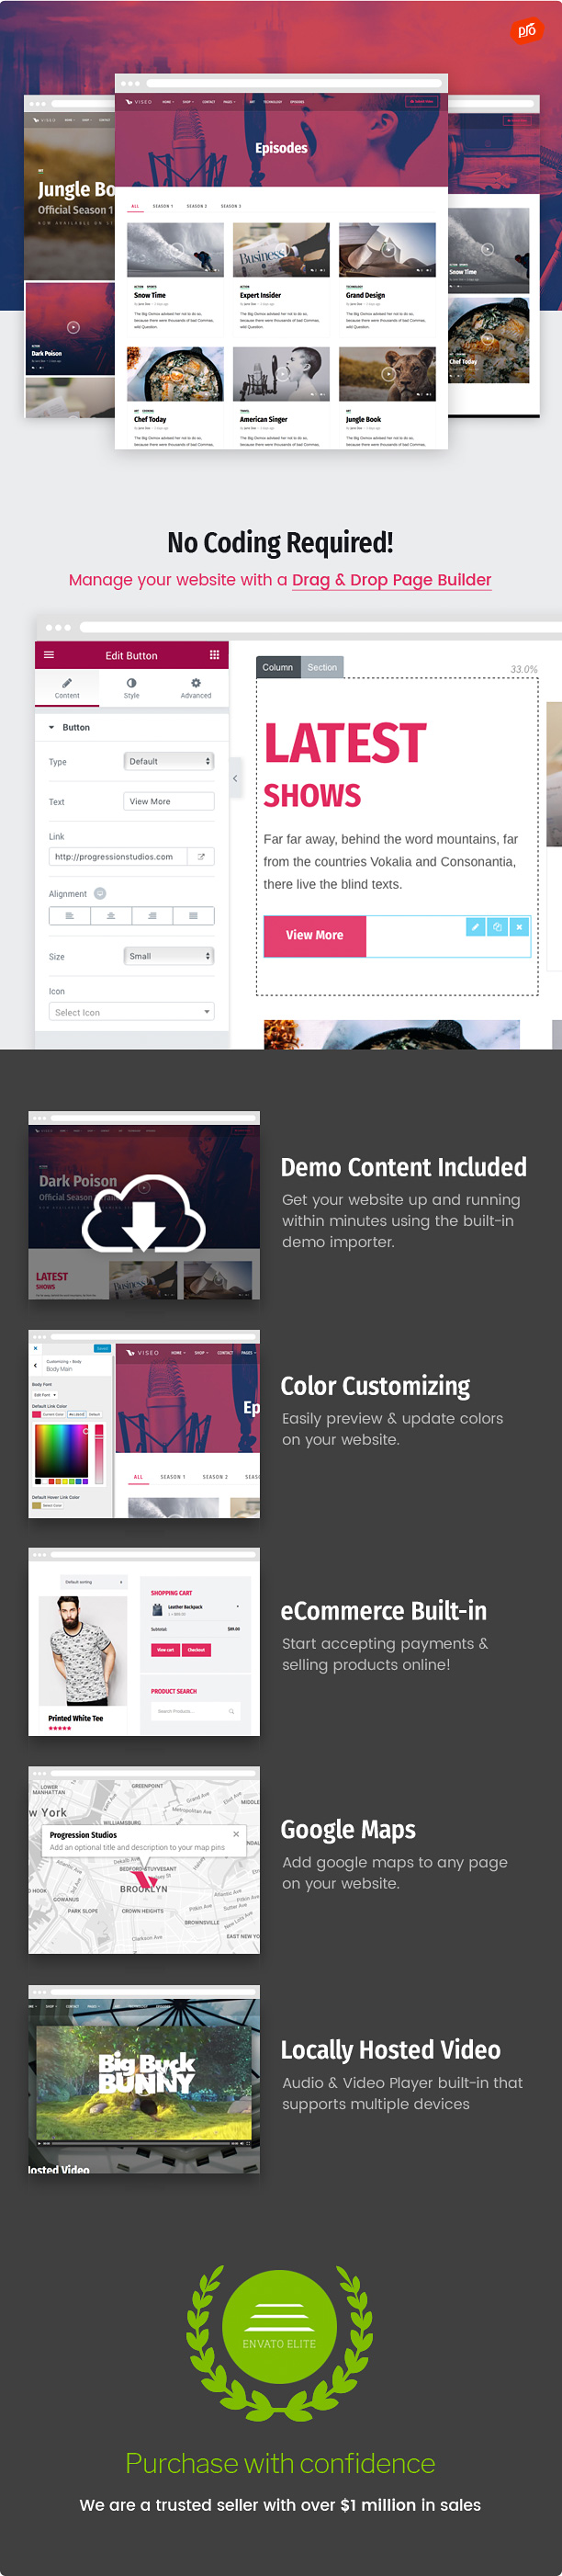Collapse the editor panel with the arrow handle
The image size is (562, 2576).
[235, 778]
